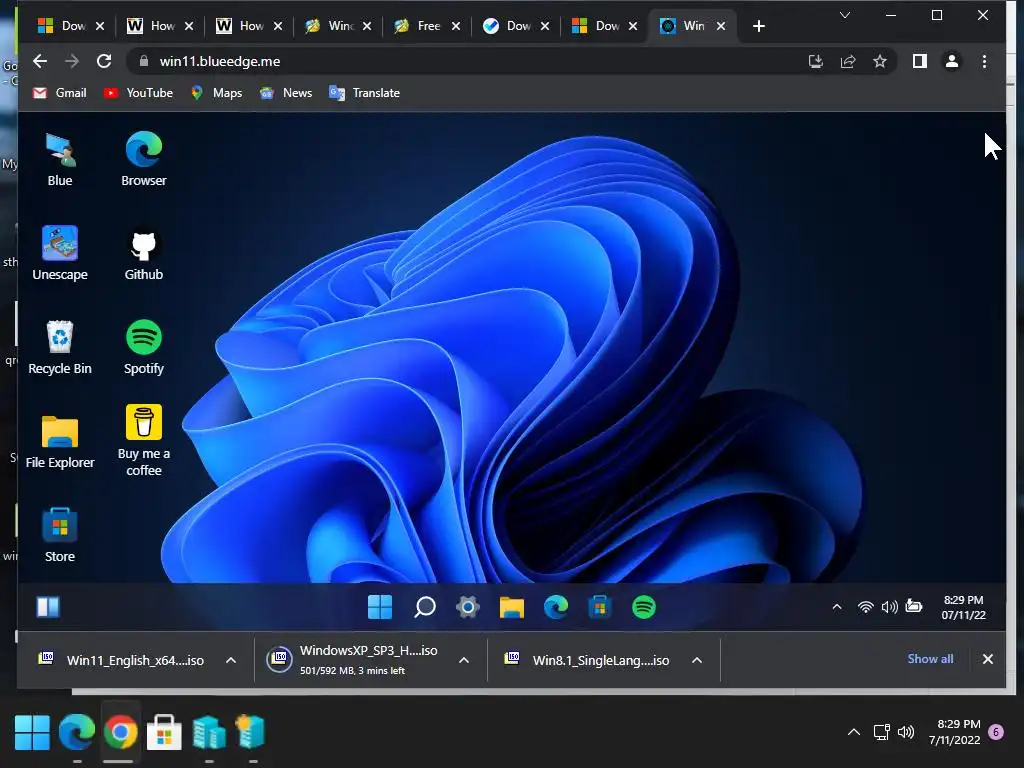Open Buy me a coffee shortcut

[144, 441]
